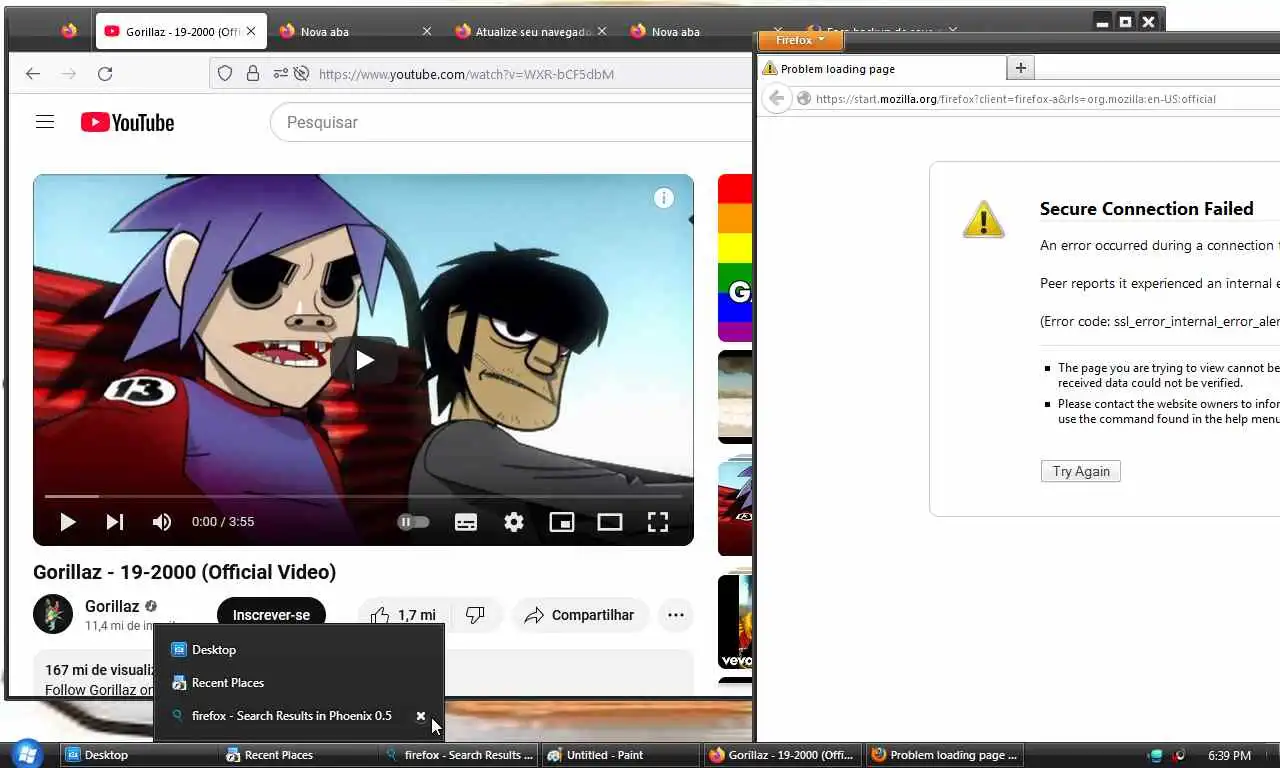Open a new tab in the old Firefox window
Screen dimensions: 1280x768
(x=1020, y=68)
